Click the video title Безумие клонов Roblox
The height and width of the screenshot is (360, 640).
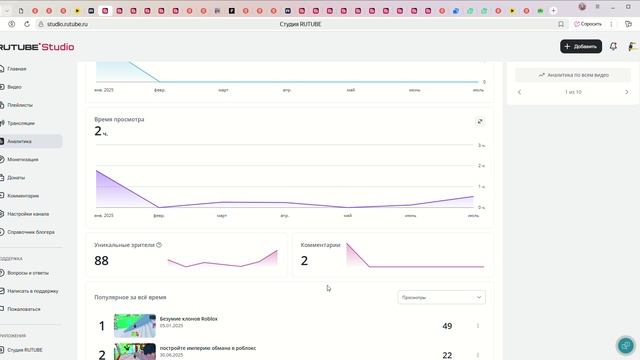(x=189, y=319)
